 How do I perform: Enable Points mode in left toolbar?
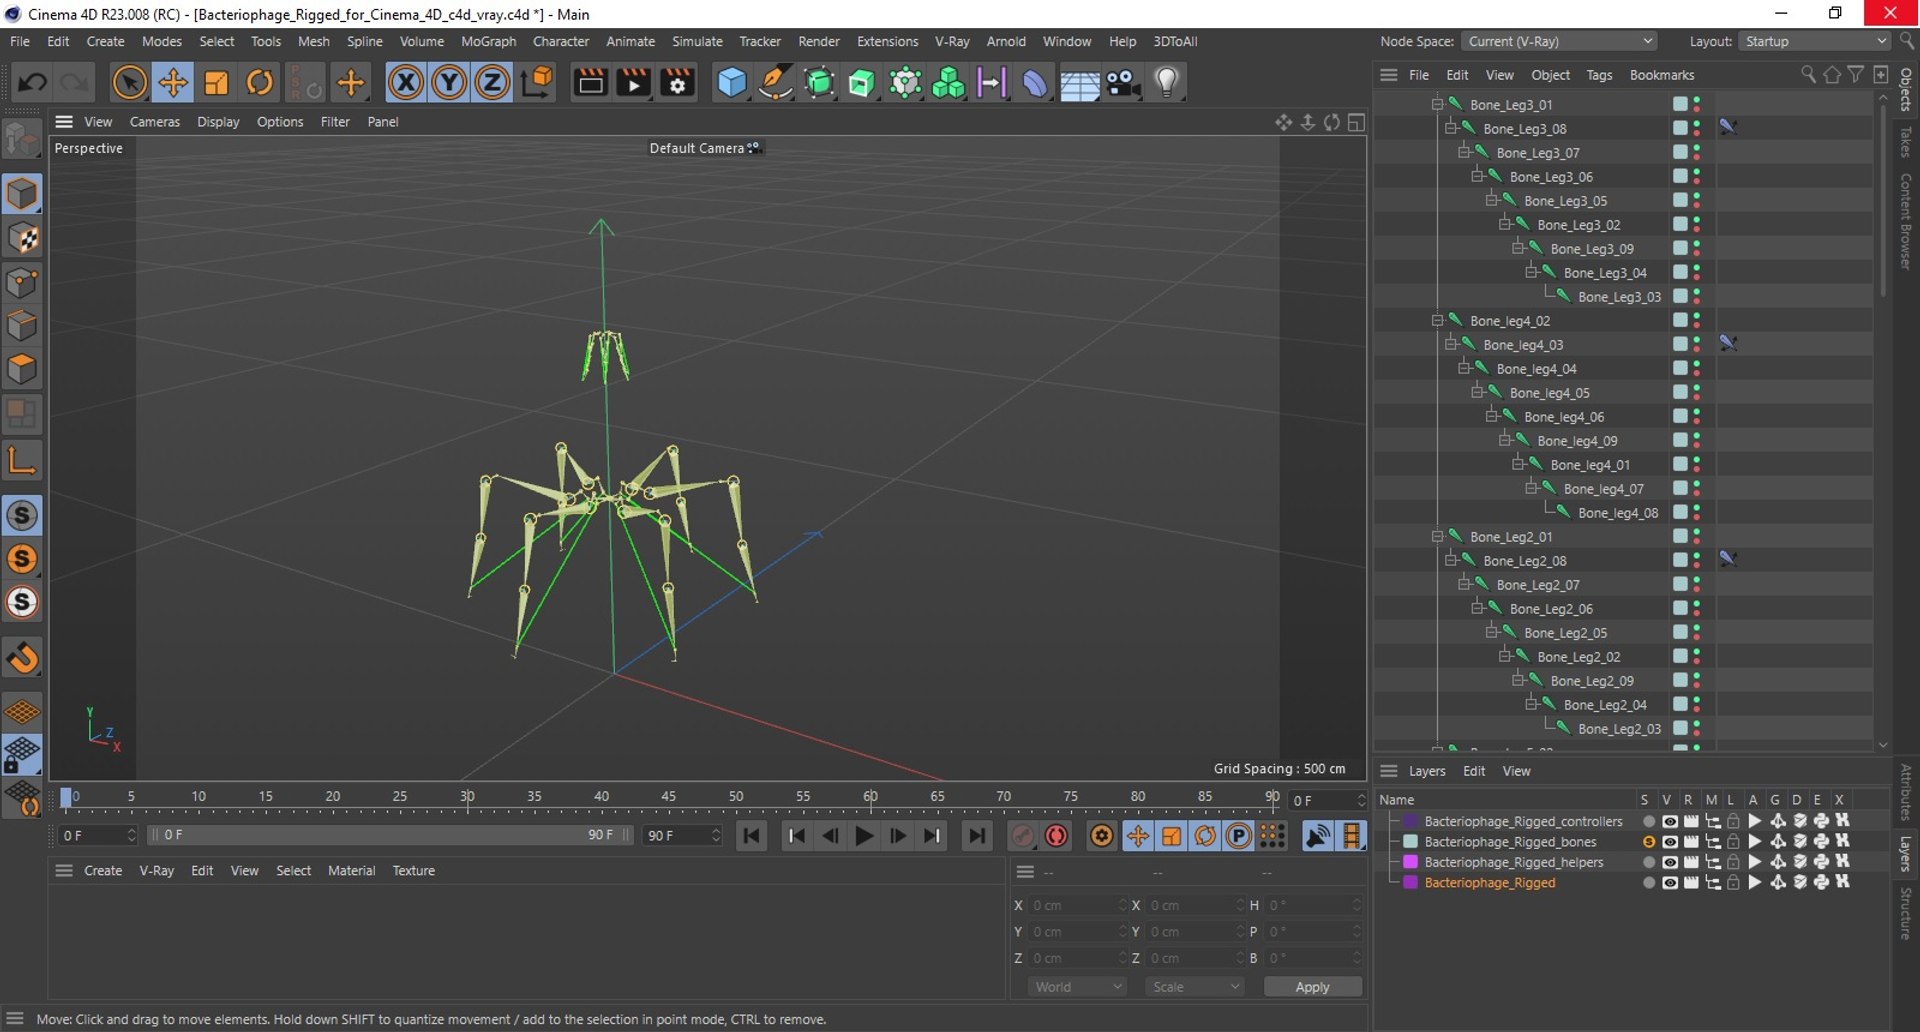(x=22, y=283)
